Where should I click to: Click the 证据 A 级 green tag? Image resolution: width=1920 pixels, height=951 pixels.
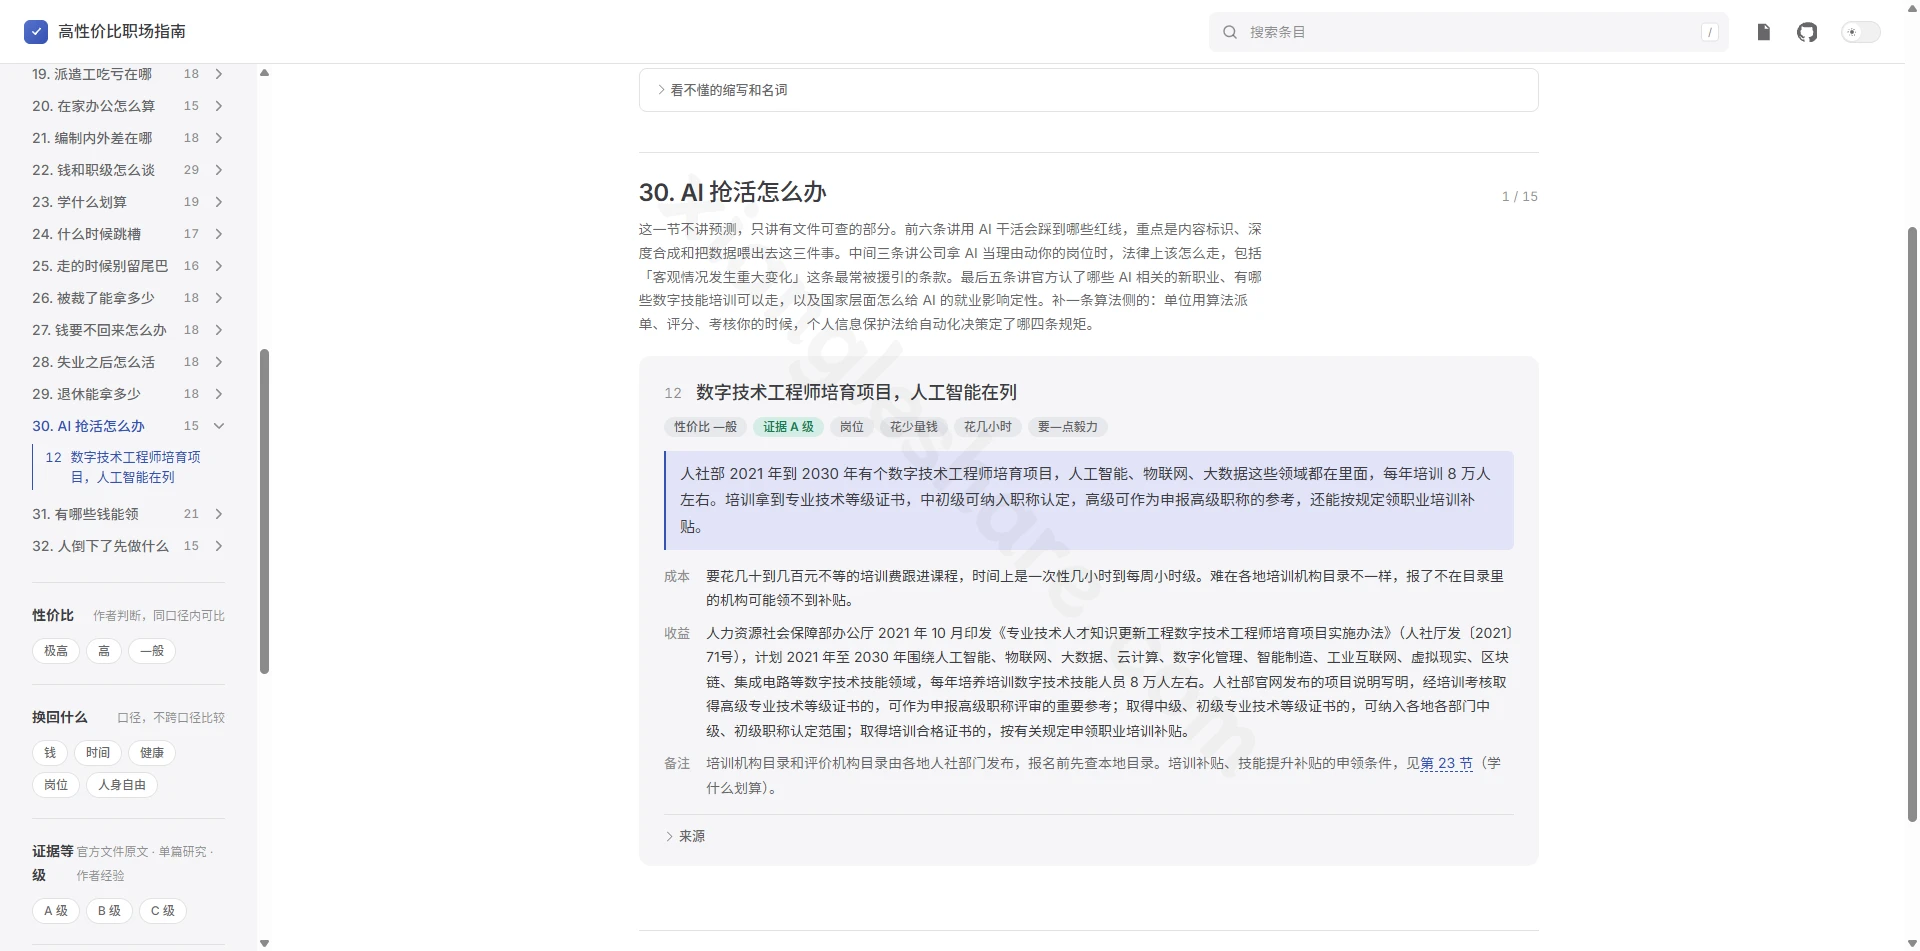[789, 427]
